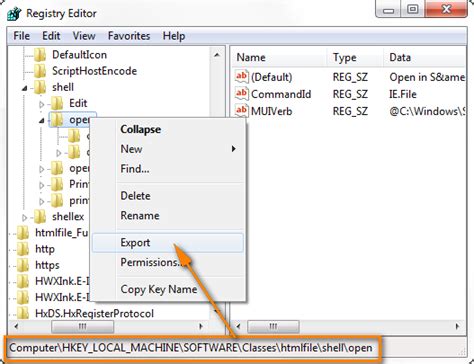Select the DefaultIcon key
The image size is (474, 364).
[79, 55]
